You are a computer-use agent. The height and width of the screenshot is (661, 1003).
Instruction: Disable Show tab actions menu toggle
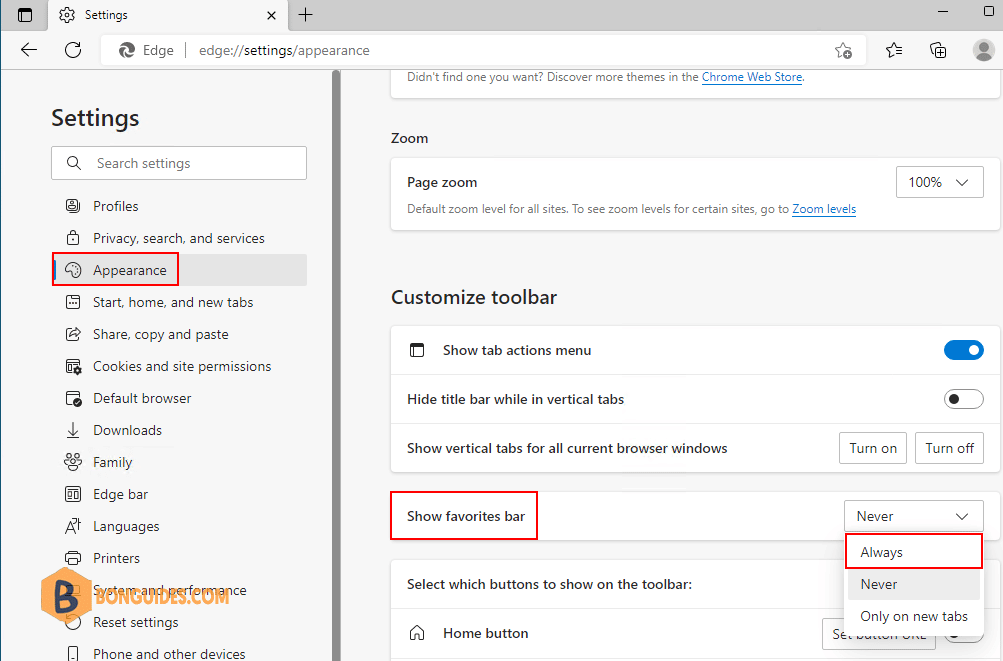963,350
